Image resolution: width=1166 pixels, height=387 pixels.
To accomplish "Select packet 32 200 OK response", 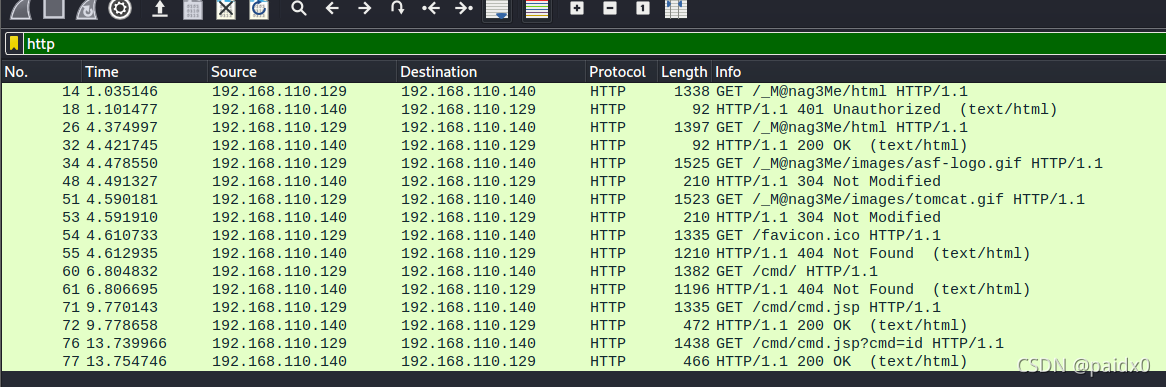I will 583,145.
